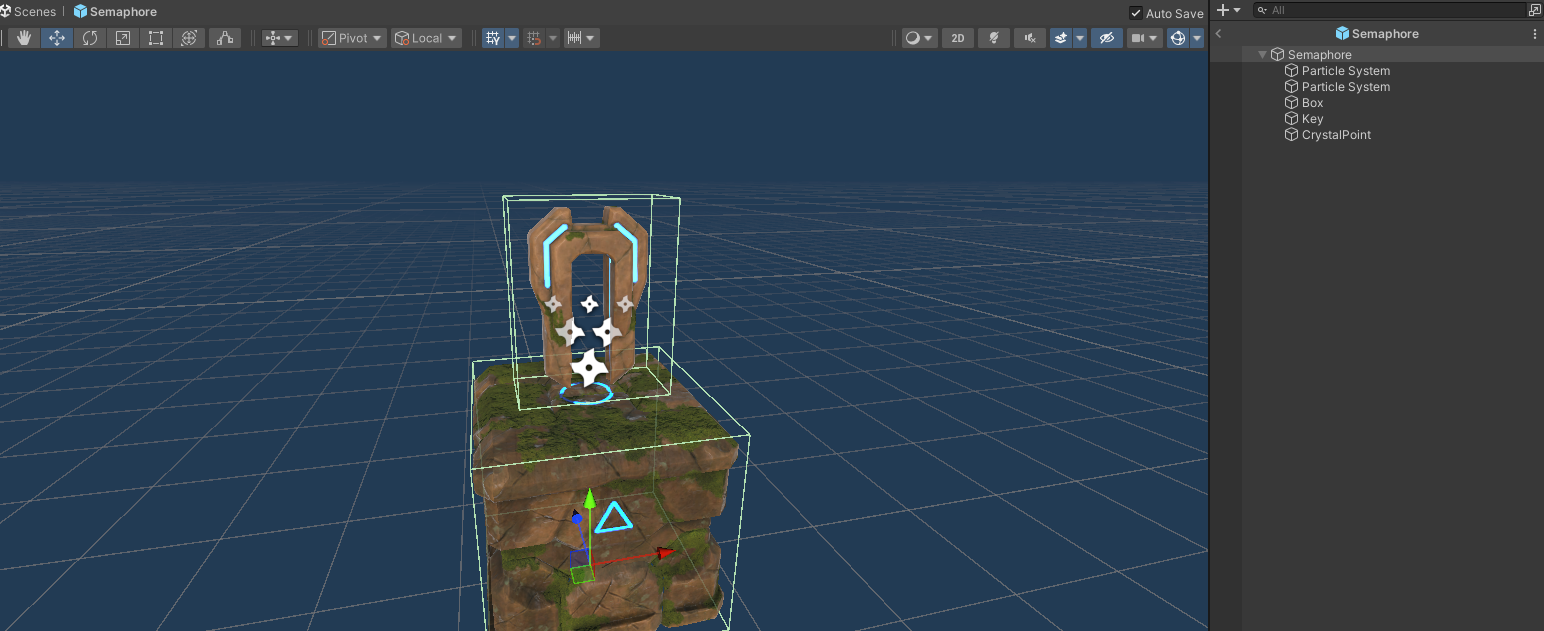
Task: Click the Semaphore prefab breadcrumb
Action: 115,12
